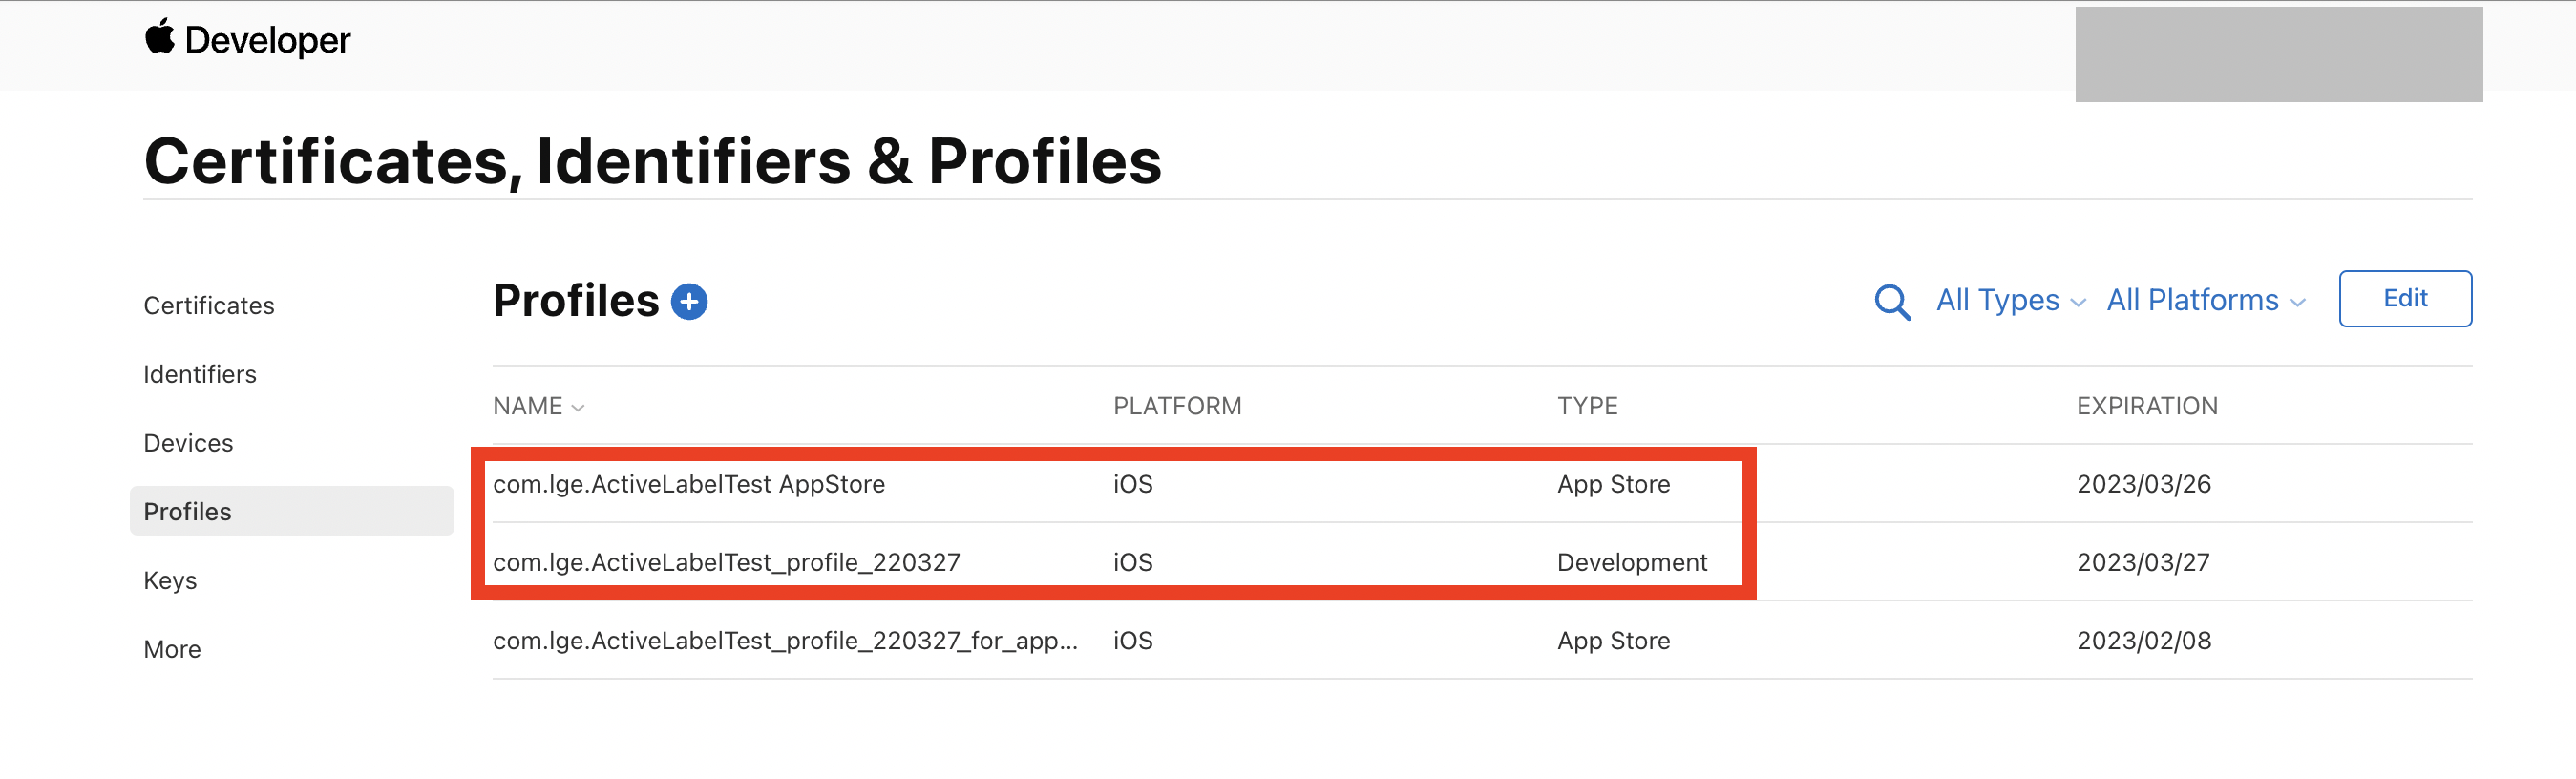This screenshot has width=2576, height=779.
Task: Open Keys in the sidebar
Action: tap(170, 580)
